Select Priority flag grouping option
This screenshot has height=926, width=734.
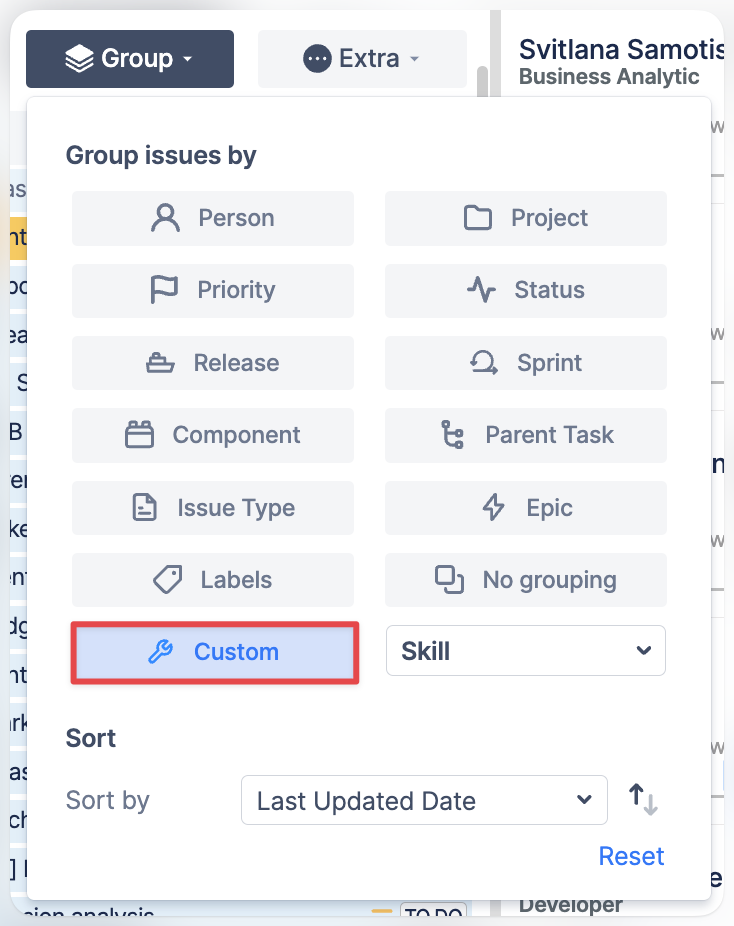(213, 290)
